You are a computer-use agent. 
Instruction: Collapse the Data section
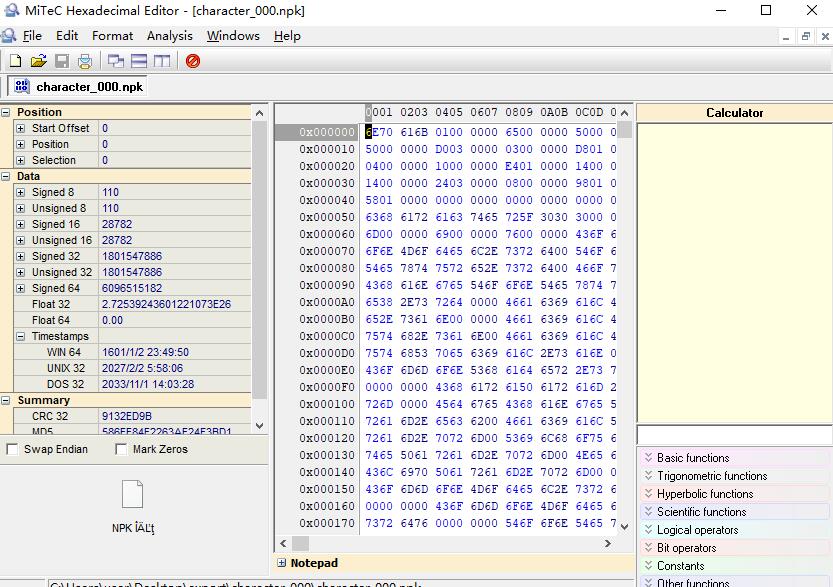(x=6, y=176)
